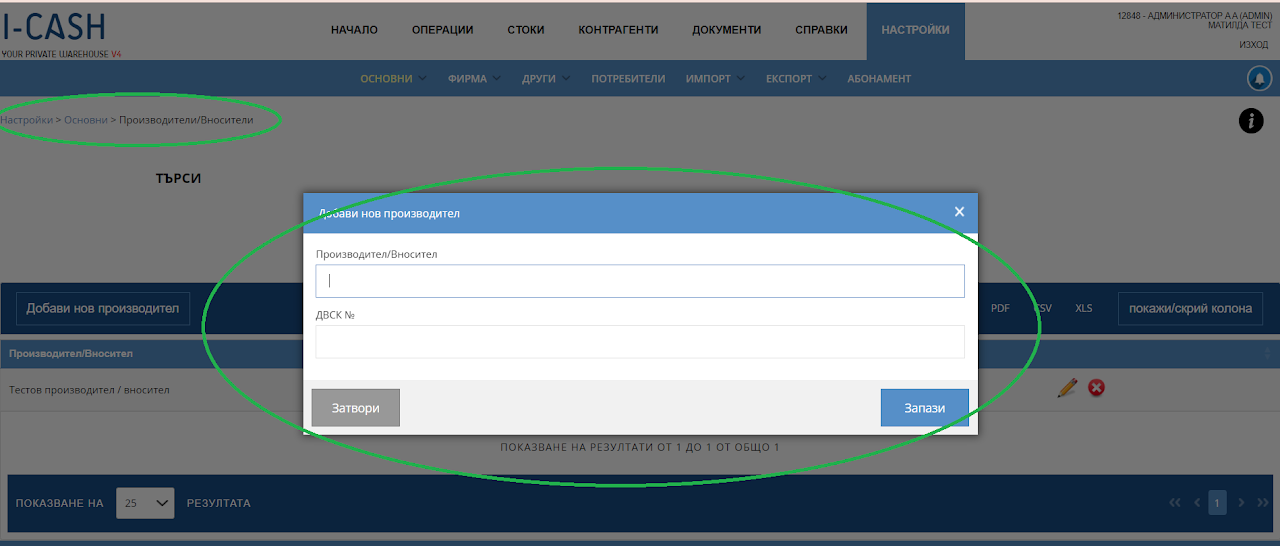Click the Добави нов производител button

point(103,308)
